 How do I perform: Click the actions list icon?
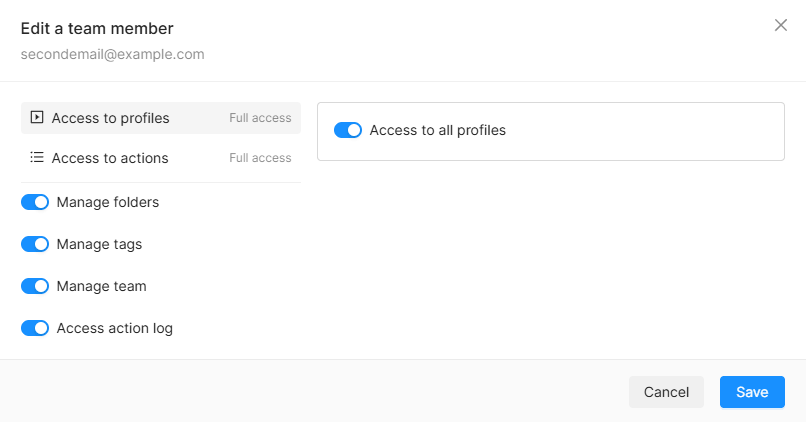pos(37,157)
